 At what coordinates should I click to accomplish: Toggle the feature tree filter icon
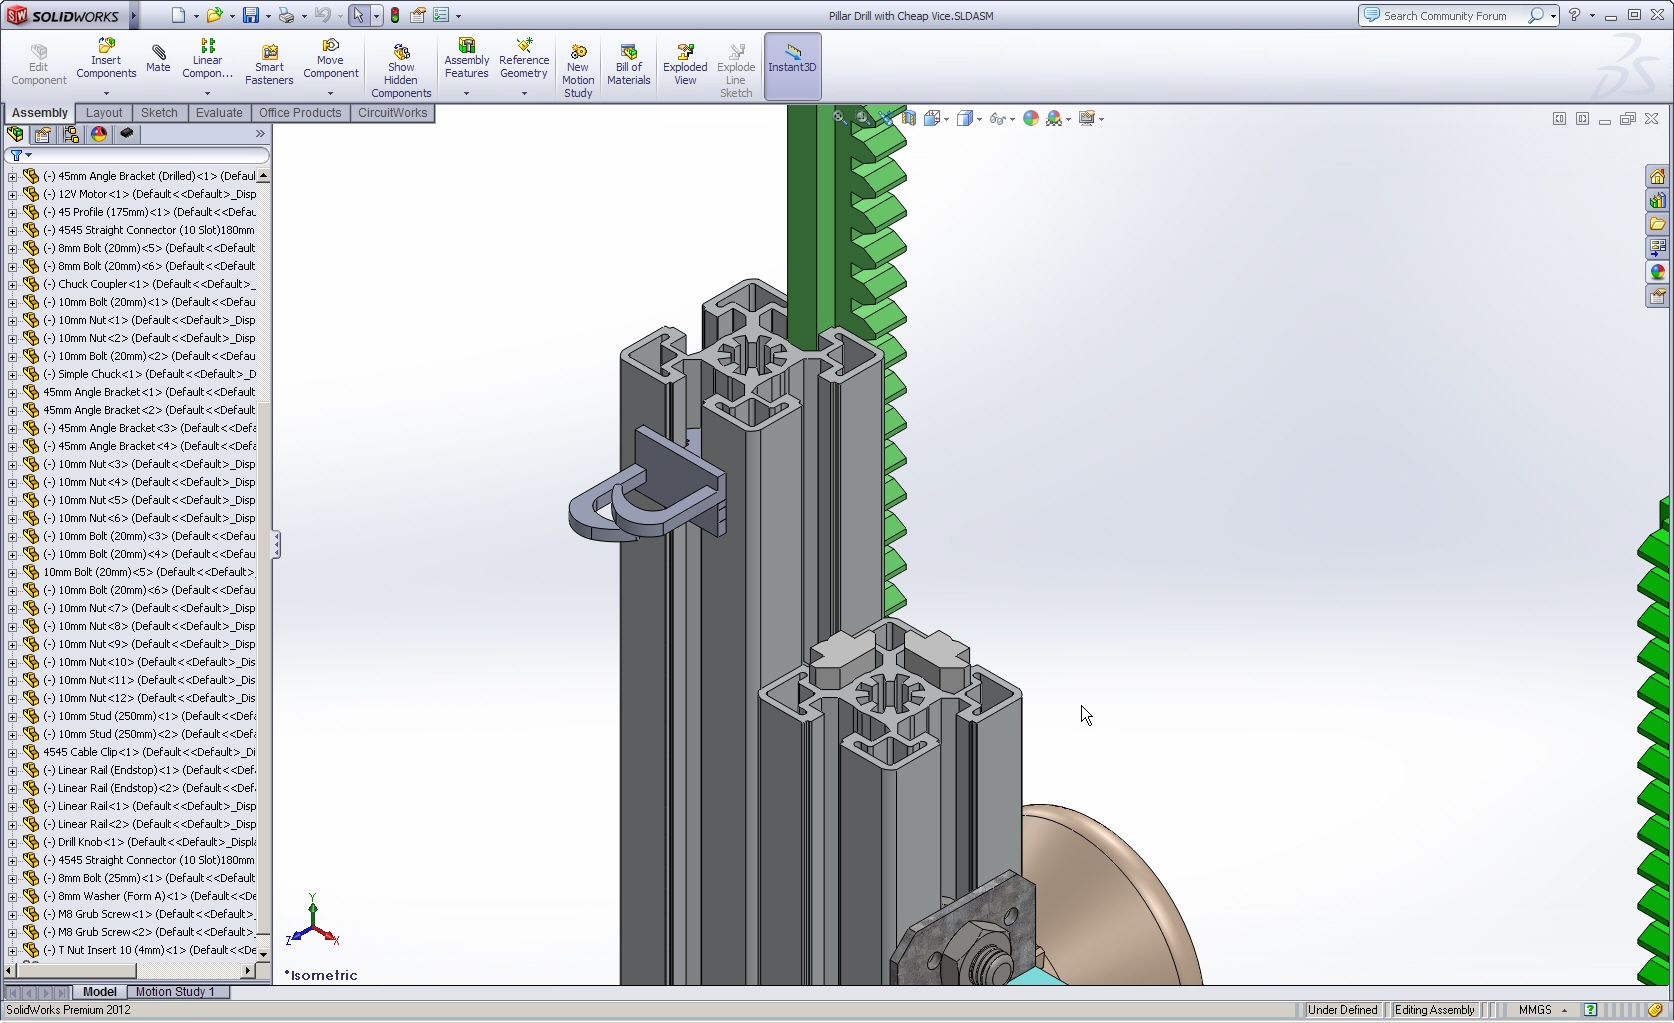tap(17, 155)
